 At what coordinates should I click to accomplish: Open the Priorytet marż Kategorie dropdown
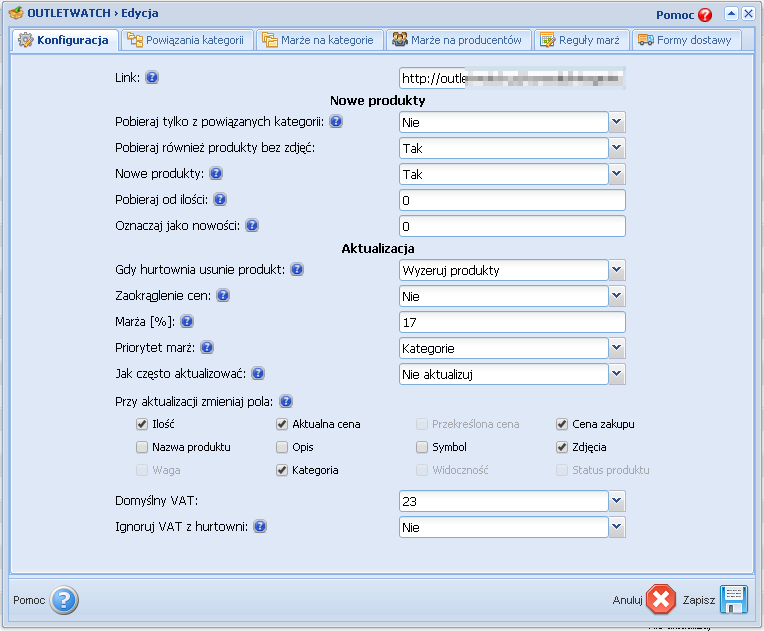tap(617, 348)
